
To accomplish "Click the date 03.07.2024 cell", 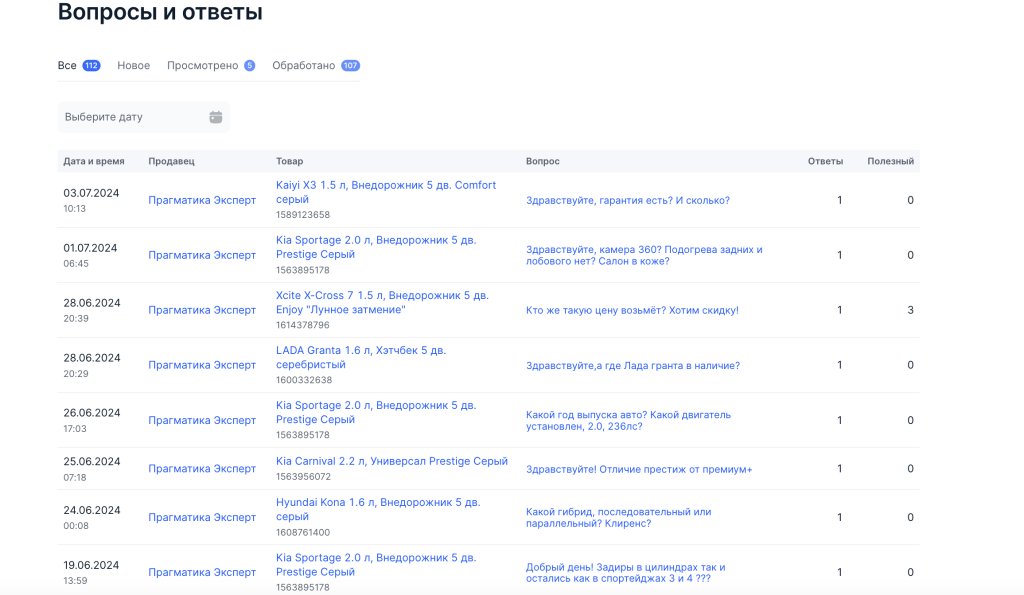I will 91,193.
